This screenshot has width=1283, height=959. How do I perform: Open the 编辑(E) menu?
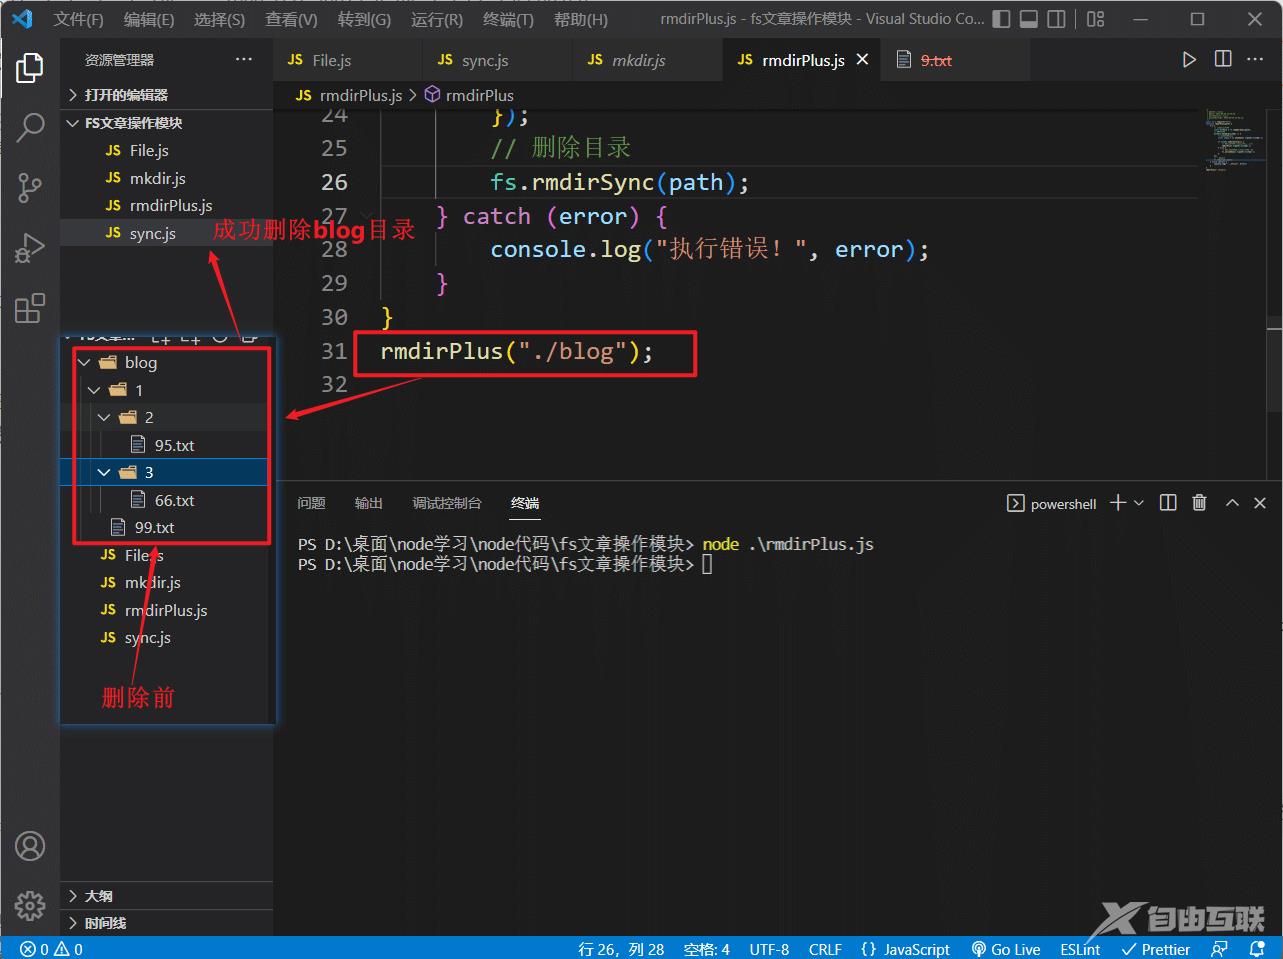click(x=149, y=19)
